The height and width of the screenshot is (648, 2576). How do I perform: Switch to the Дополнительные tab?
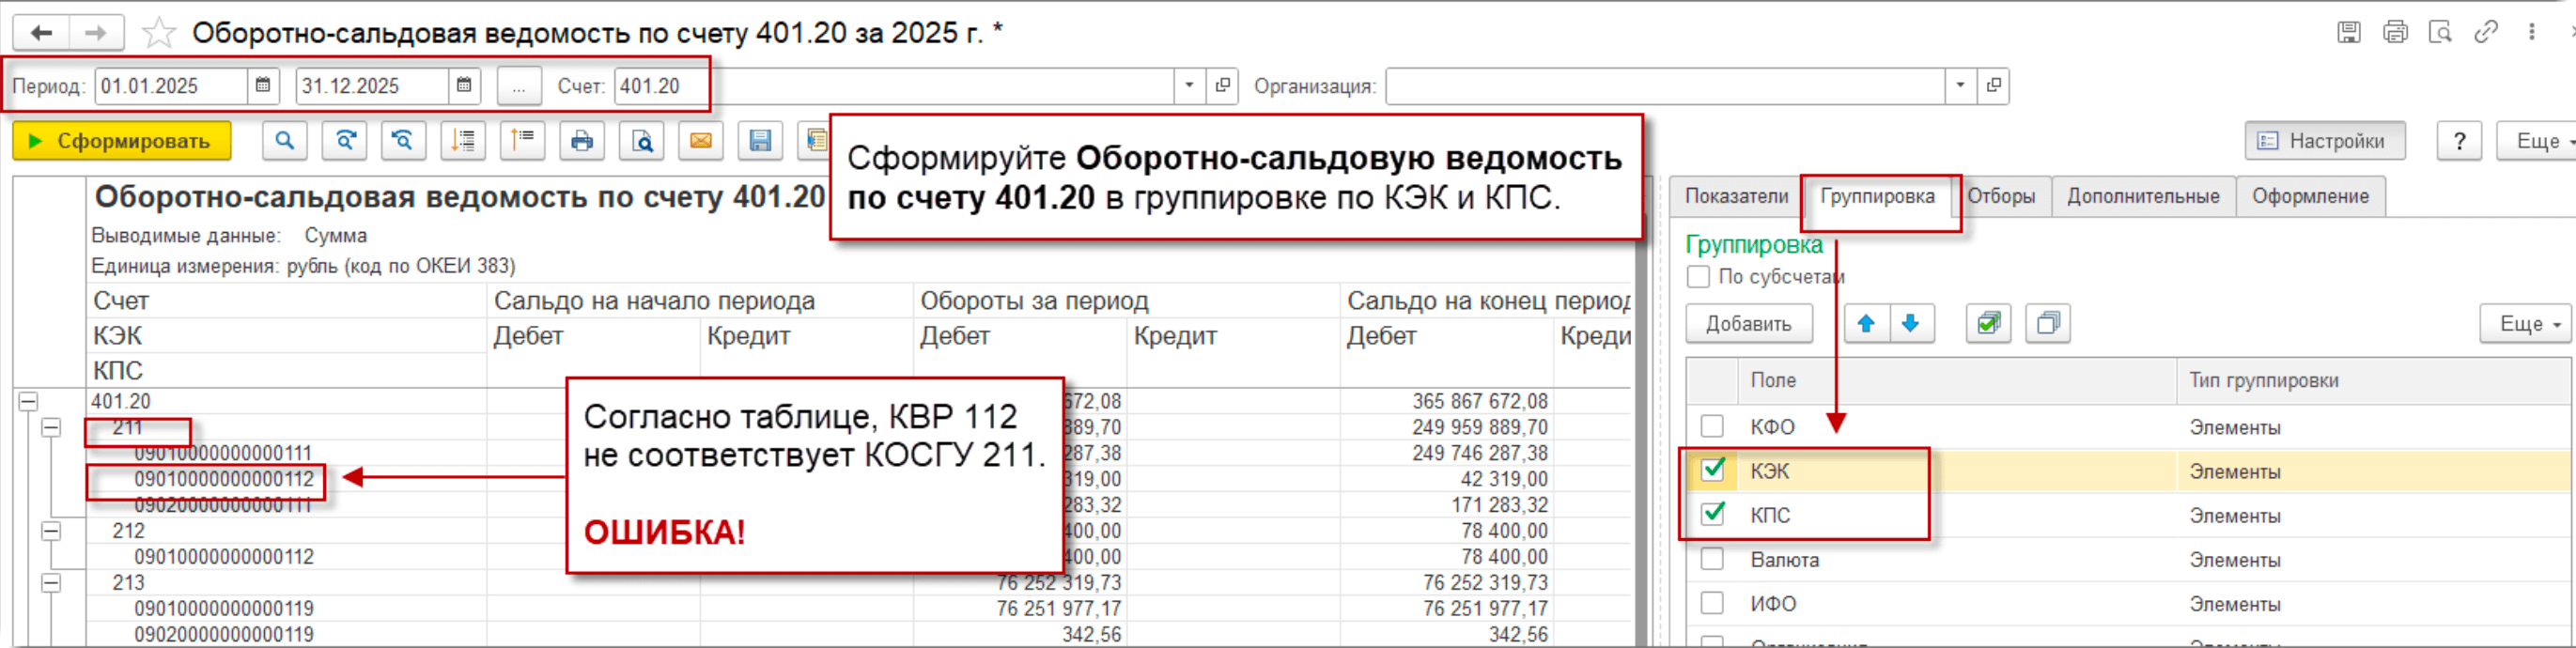[2143, 196]
